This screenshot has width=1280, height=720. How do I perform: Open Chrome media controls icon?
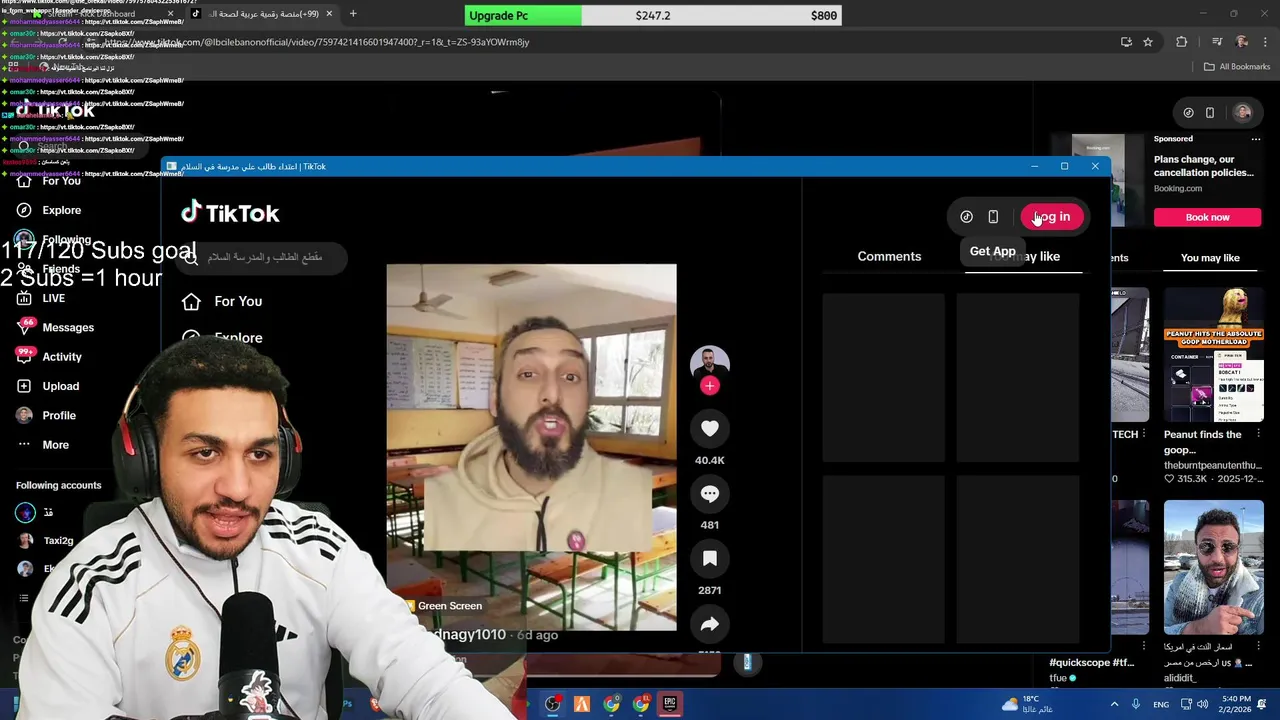coord(1216,42)
